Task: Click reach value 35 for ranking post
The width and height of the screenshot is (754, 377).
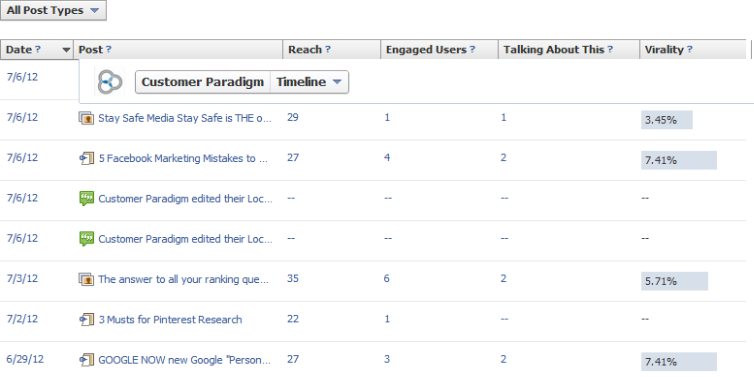Action: (293, 279)
